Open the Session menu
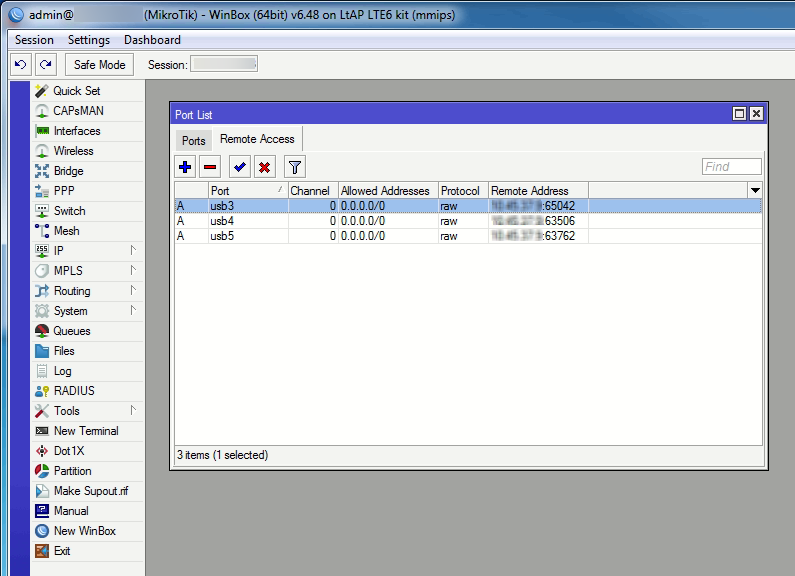This screenshot has height=576, width=795. pyautogui.click(x=34, y=40)
